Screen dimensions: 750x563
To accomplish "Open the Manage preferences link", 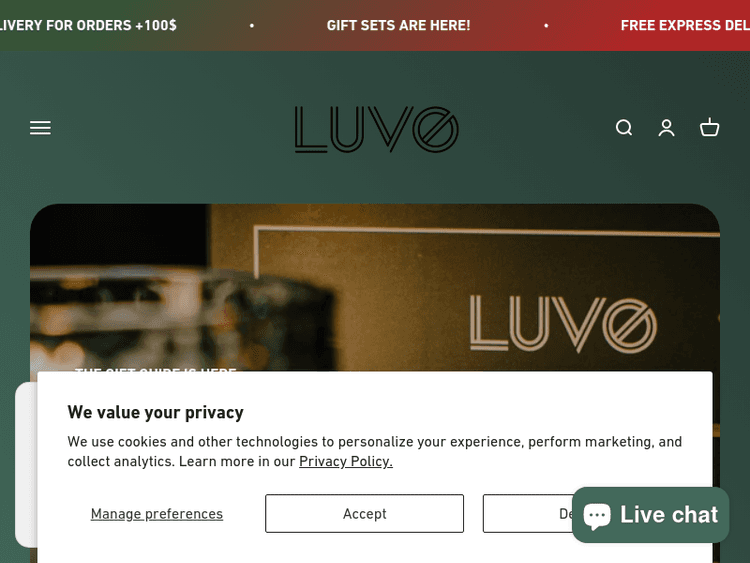I will click(x=157, y=514).
